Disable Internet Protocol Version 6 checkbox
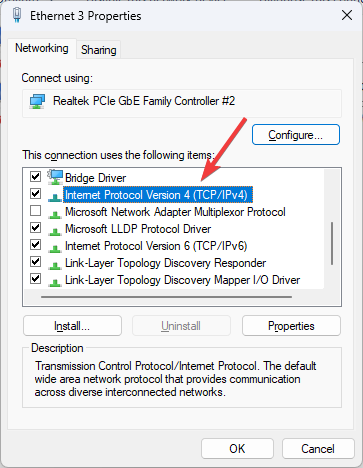 pyautogui.click(x=35, y=245)
